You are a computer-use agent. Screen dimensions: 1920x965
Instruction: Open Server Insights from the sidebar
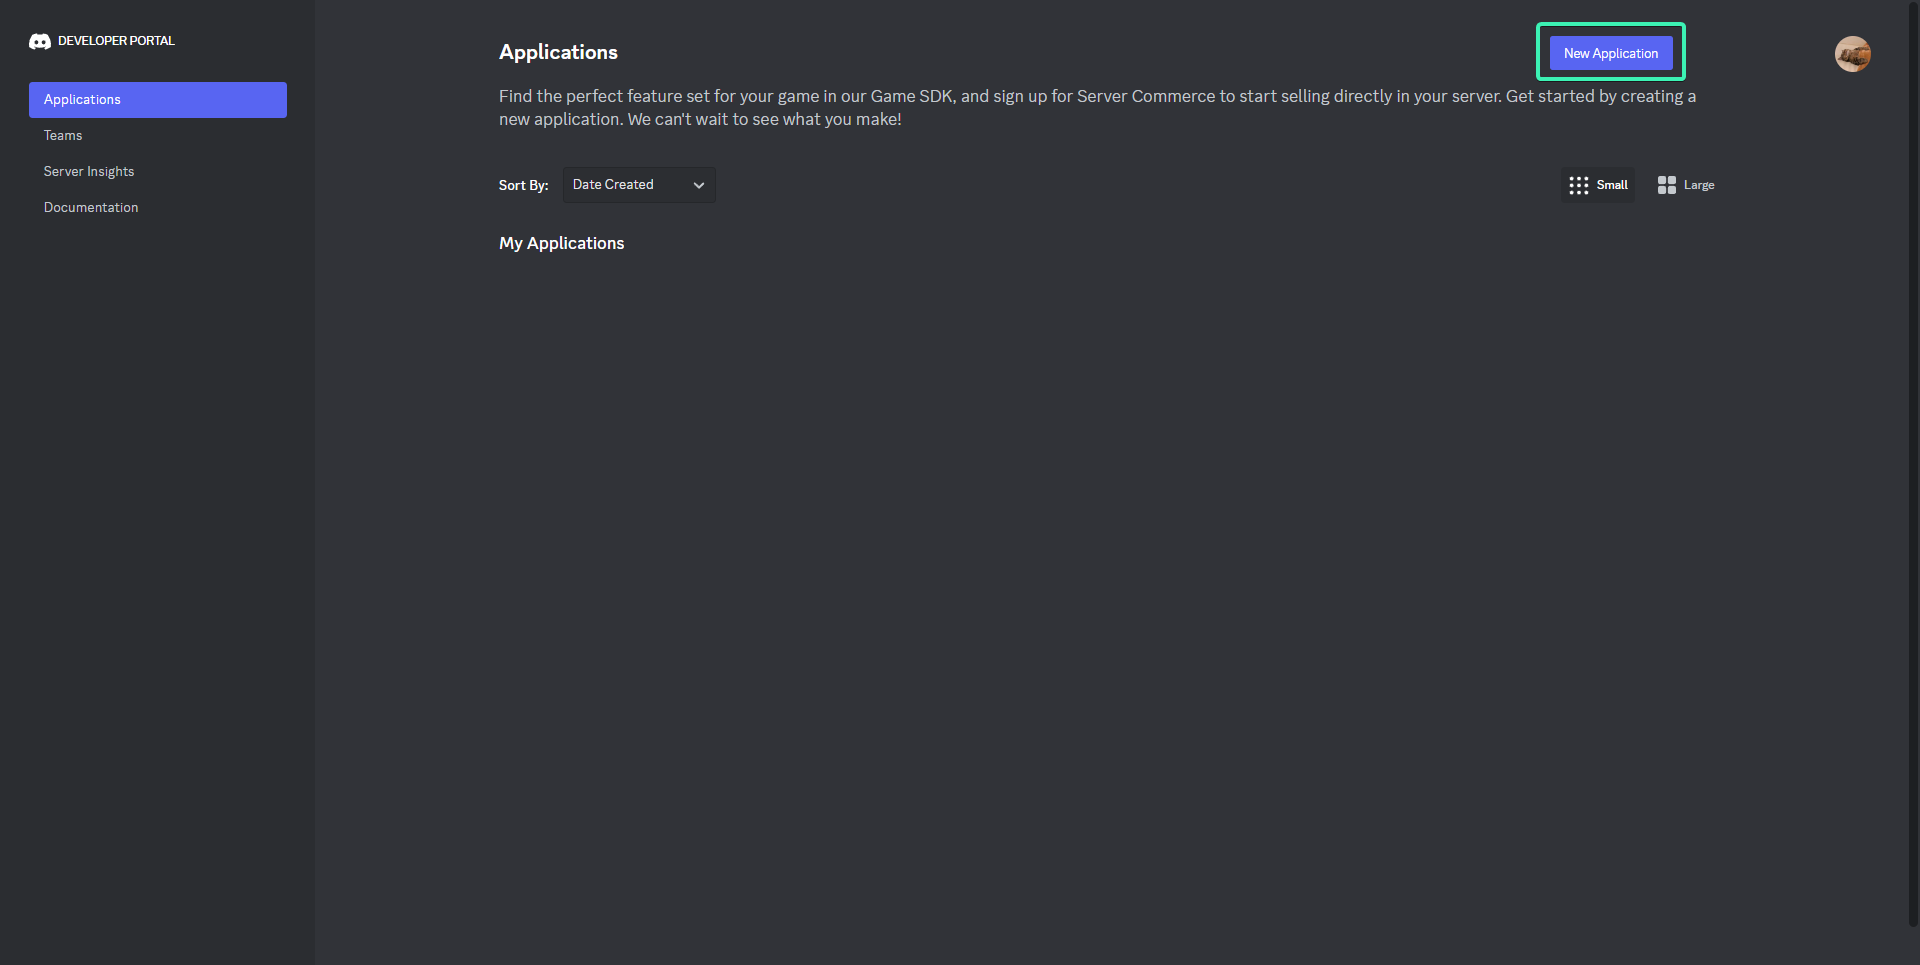(x=89, y=171)
